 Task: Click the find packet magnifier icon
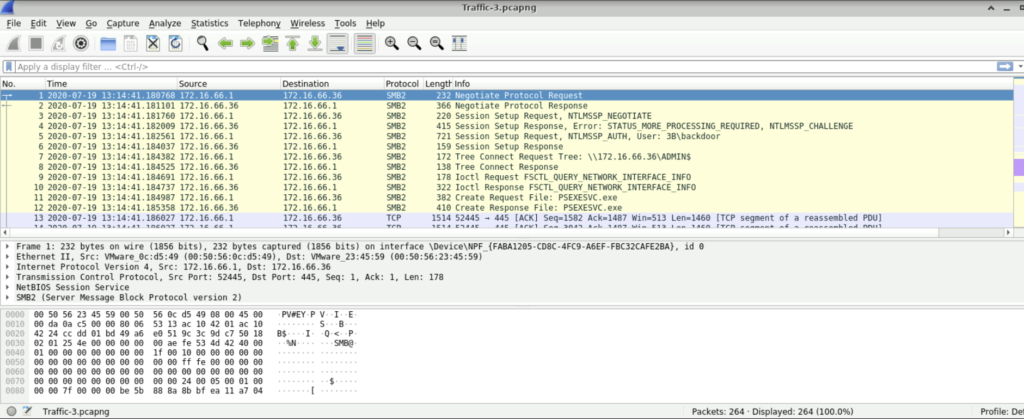click(x=202, y=43)
